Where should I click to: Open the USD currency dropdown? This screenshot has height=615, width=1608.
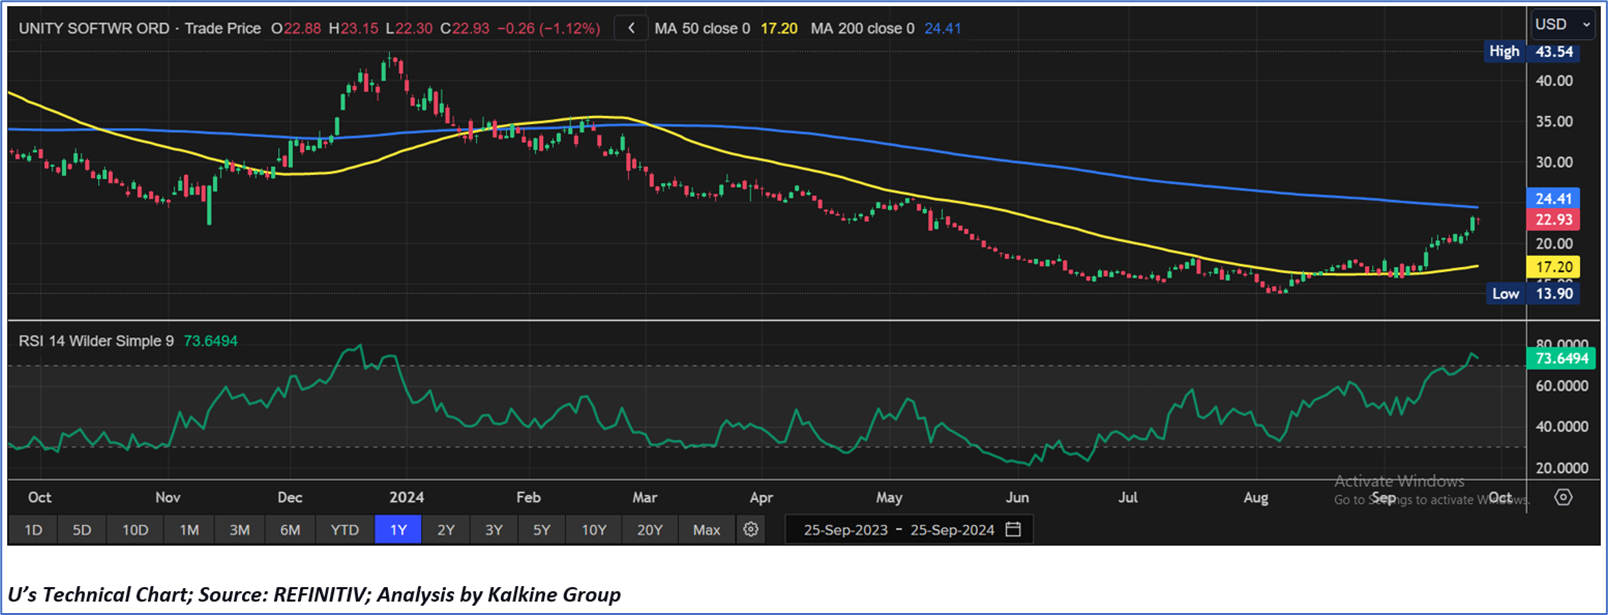point(1562,24)
